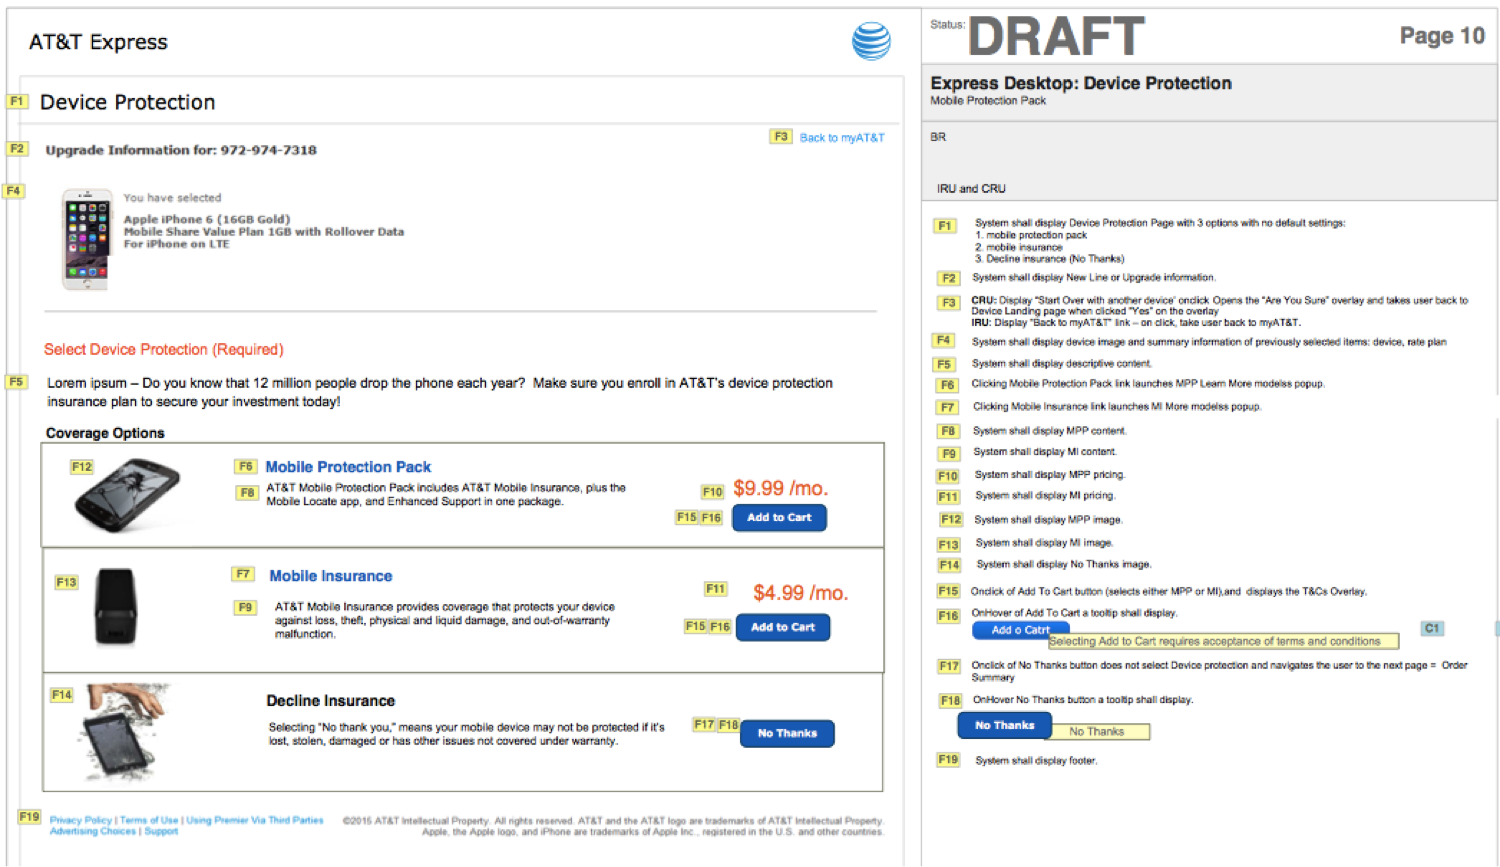Click the "IRU and CRU" section label

pos(971,188)
